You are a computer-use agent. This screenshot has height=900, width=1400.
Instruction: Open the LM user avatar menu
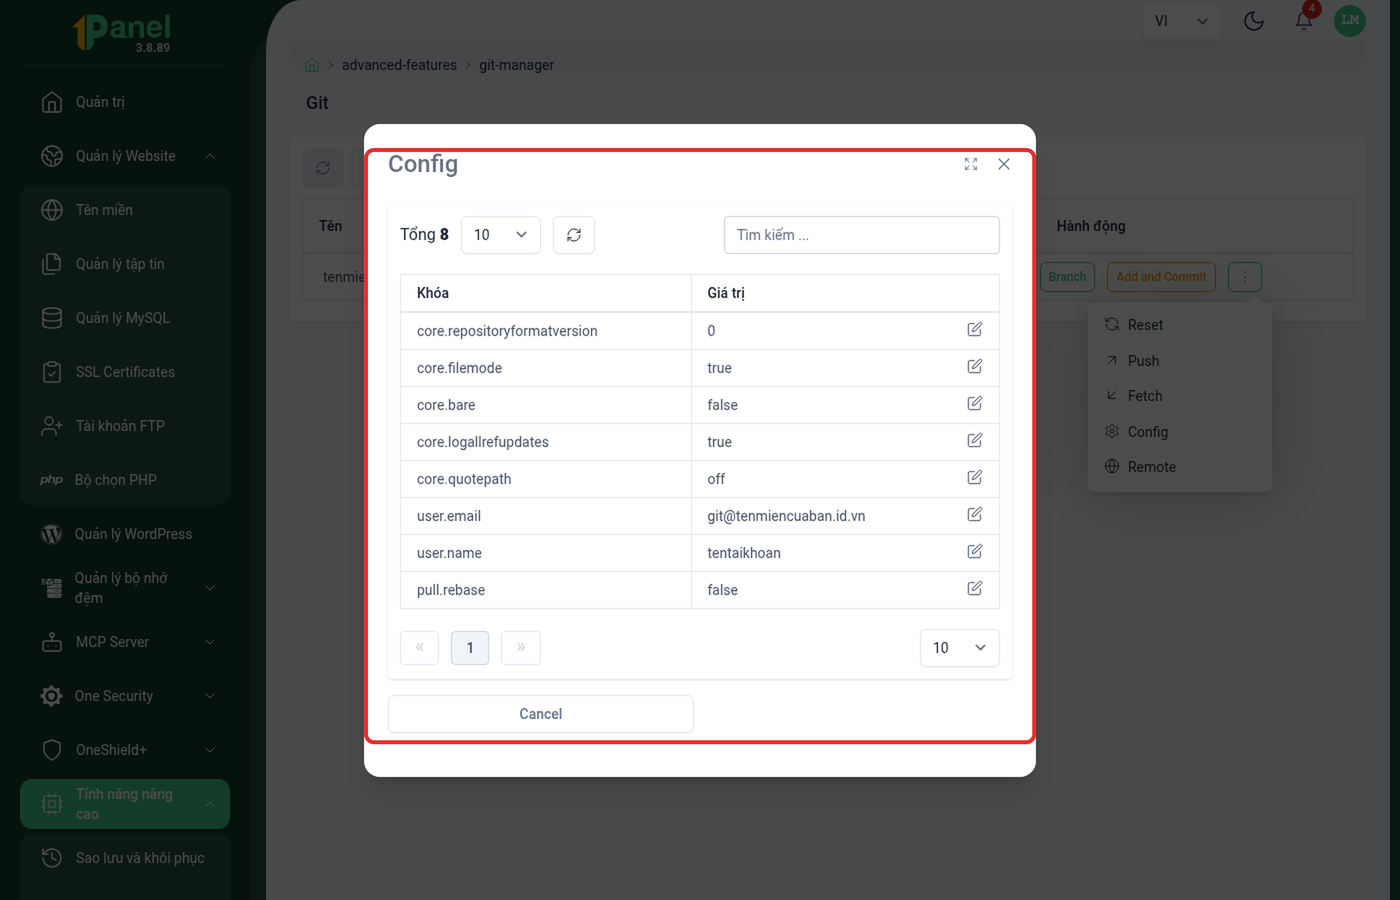pos(1350,20)
